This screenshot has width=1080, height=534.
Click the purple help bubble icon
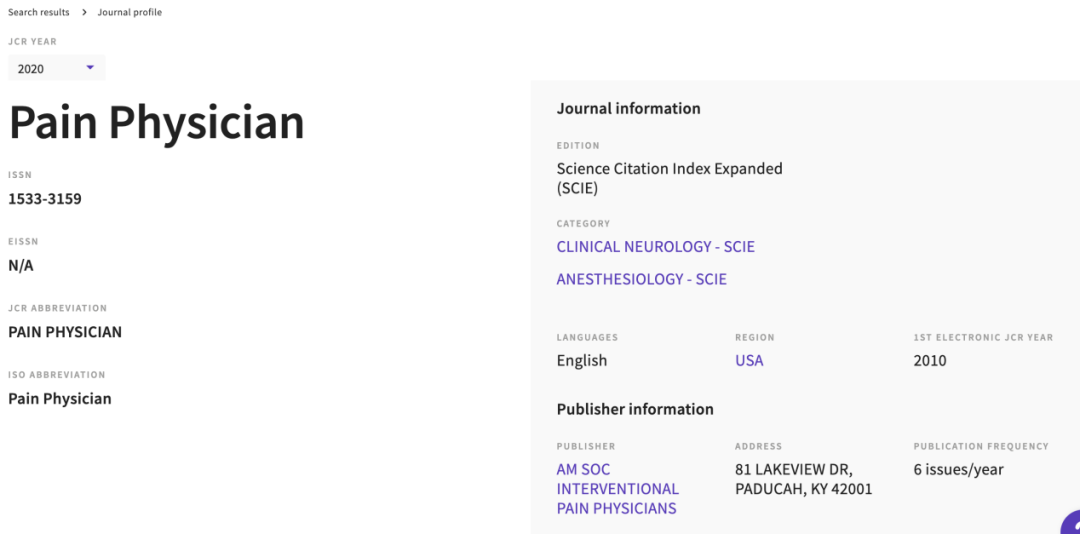pyautogui.click(x=1071, y=524)
